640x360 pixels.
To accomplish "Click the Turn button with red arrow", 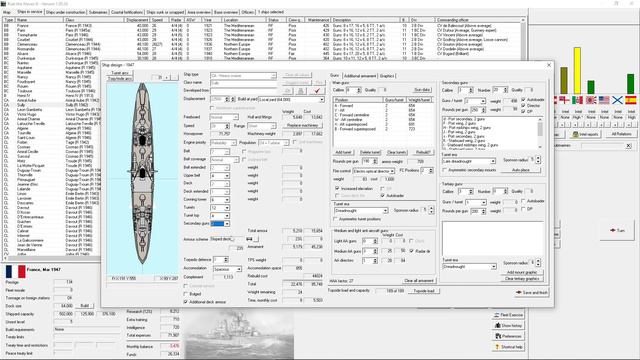I will pyautogui.click(x=617, y=230).
